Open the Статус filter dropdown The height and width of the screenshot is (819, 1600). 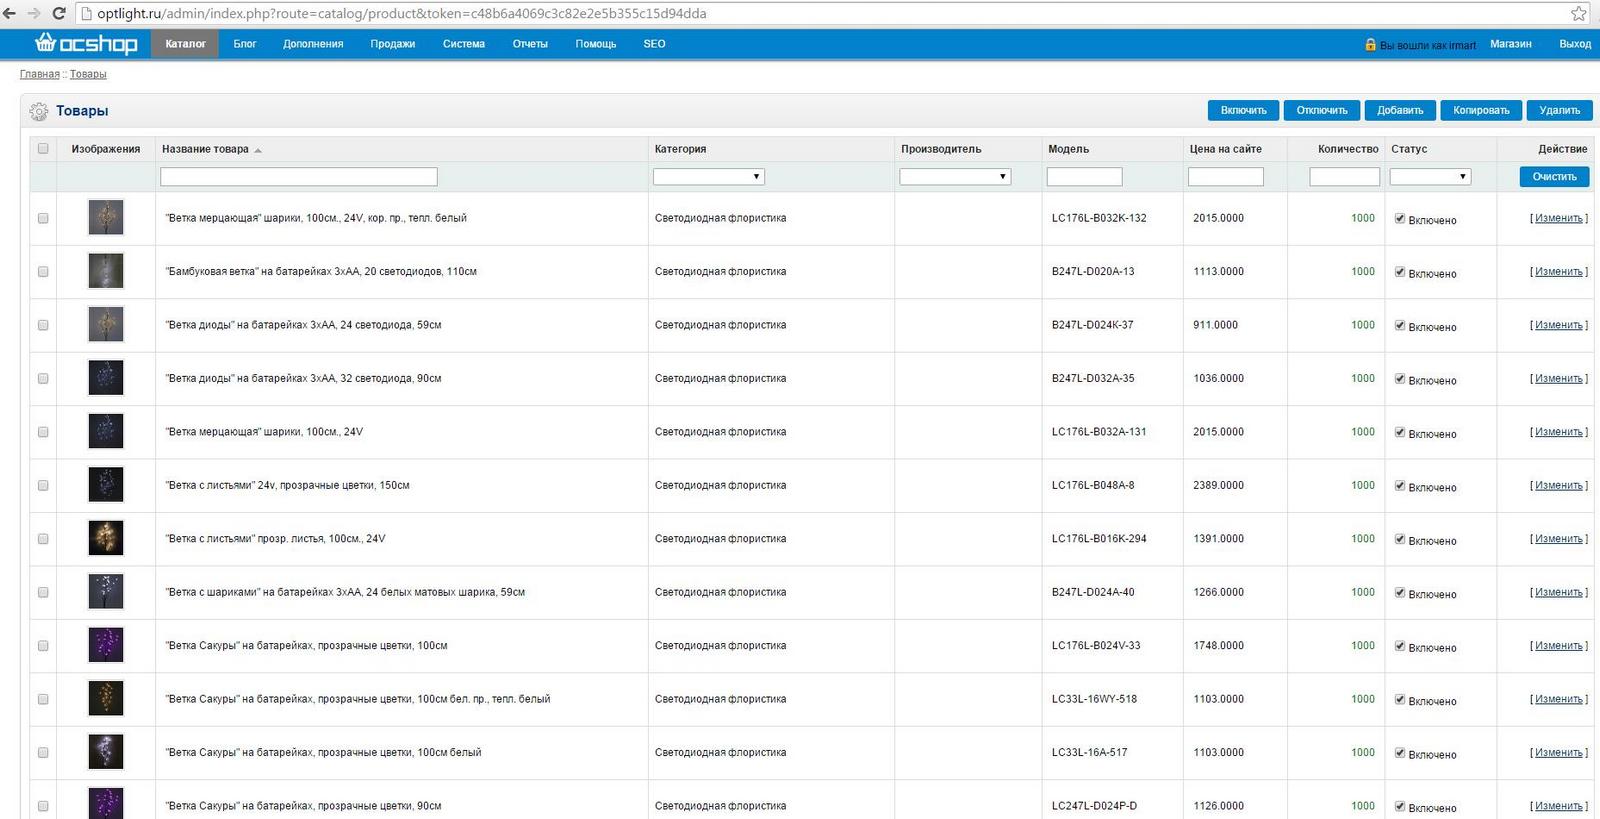coord(1430,176)
